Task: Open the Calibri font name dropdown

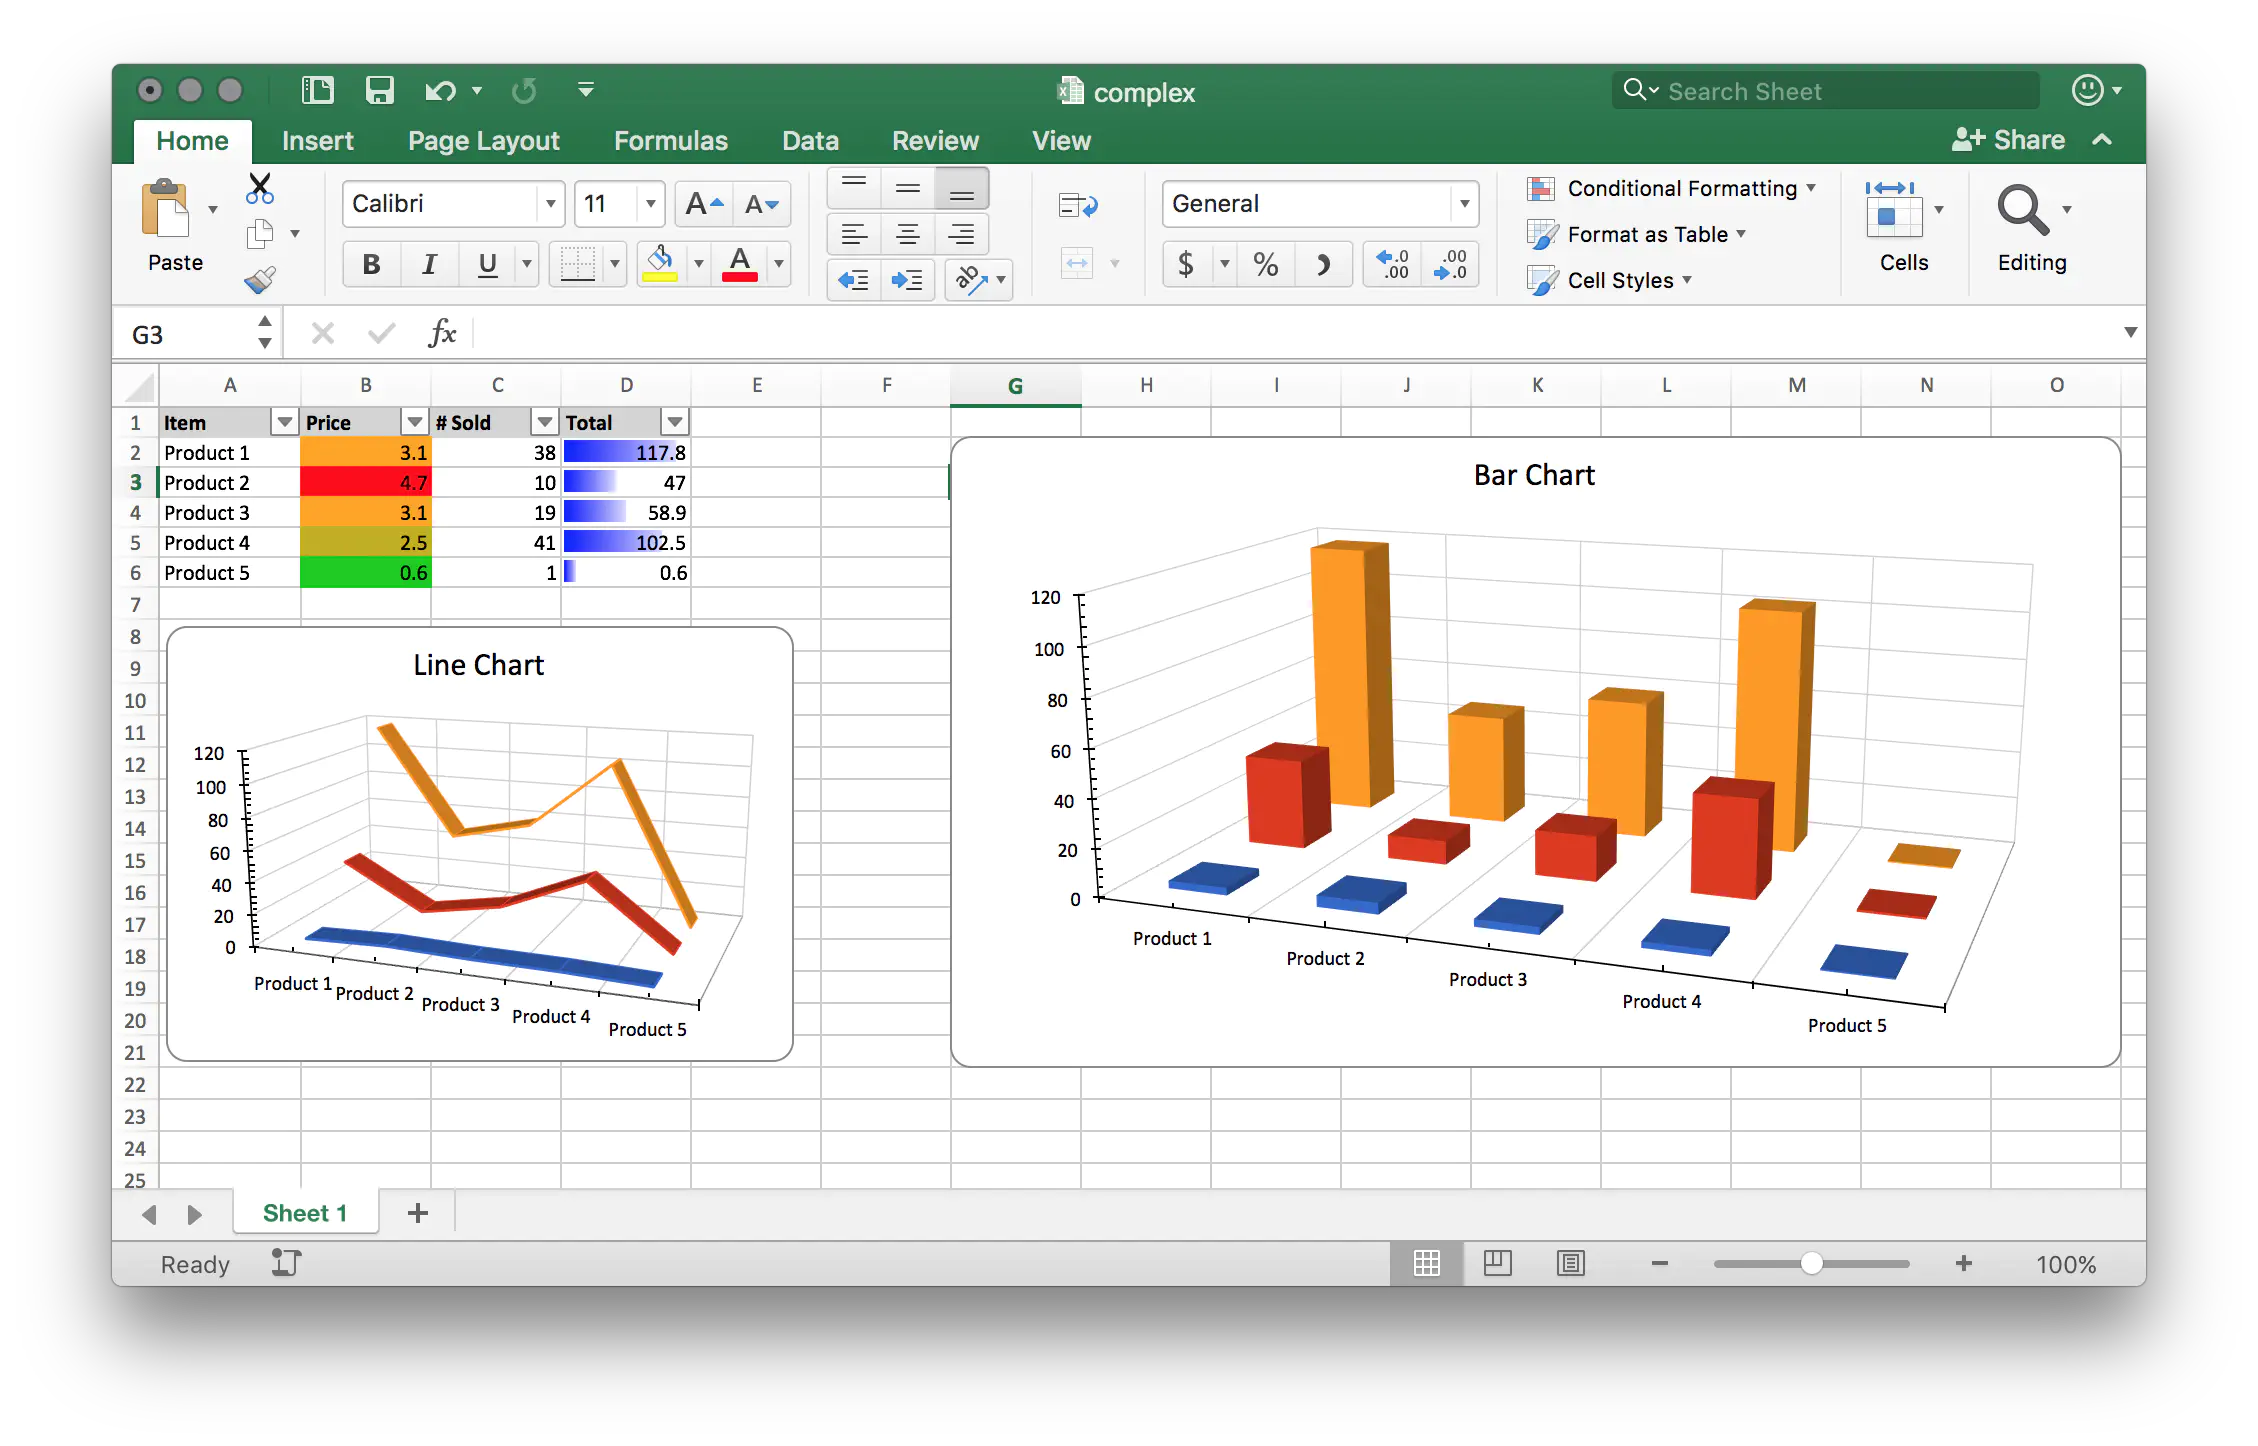Action: click(550, 204)
